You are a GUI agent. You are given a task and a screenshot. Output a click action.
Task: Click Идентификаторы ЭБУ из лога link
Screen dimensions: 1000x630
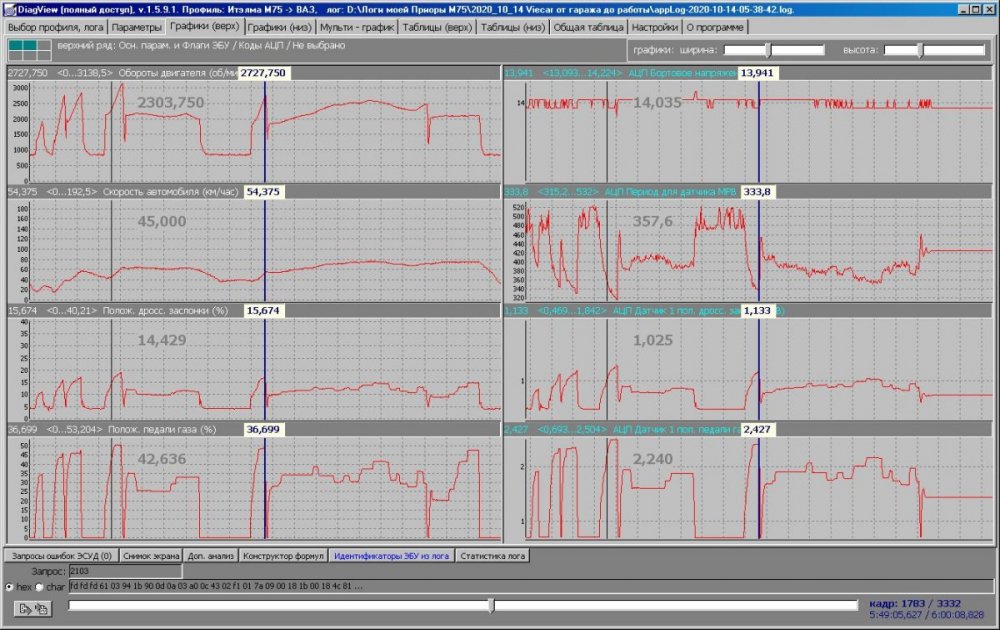392,555
